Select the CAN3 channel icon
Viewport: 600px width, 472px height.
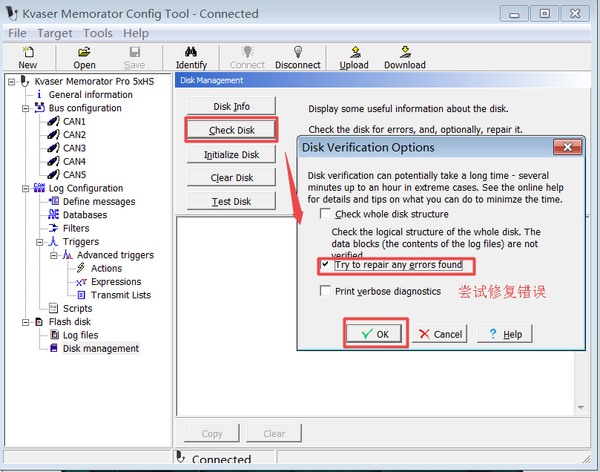tap(53, 148)
